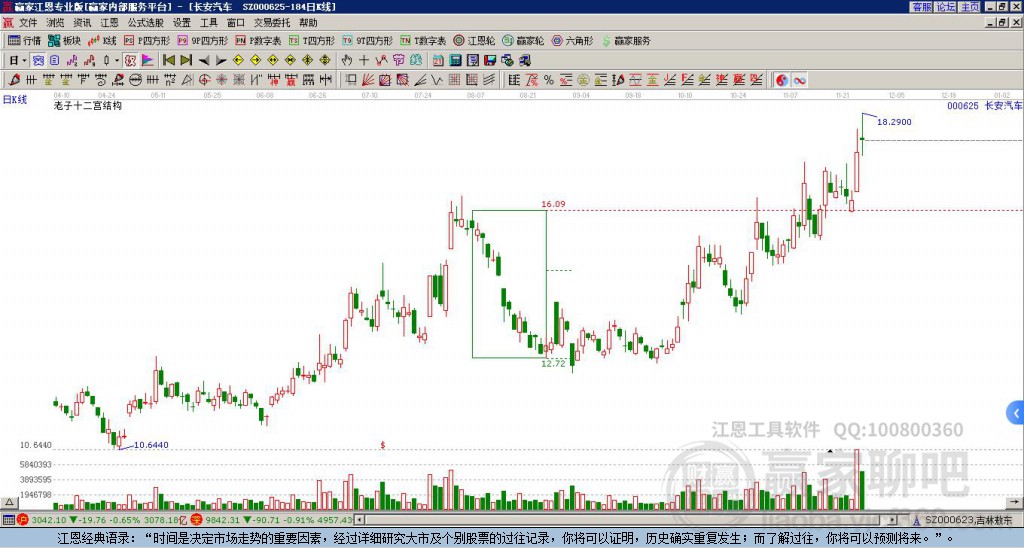Open the P四方形 tool
This screenshot has width=1024, height=548.
pyautogui.click(x=147, y=40)
